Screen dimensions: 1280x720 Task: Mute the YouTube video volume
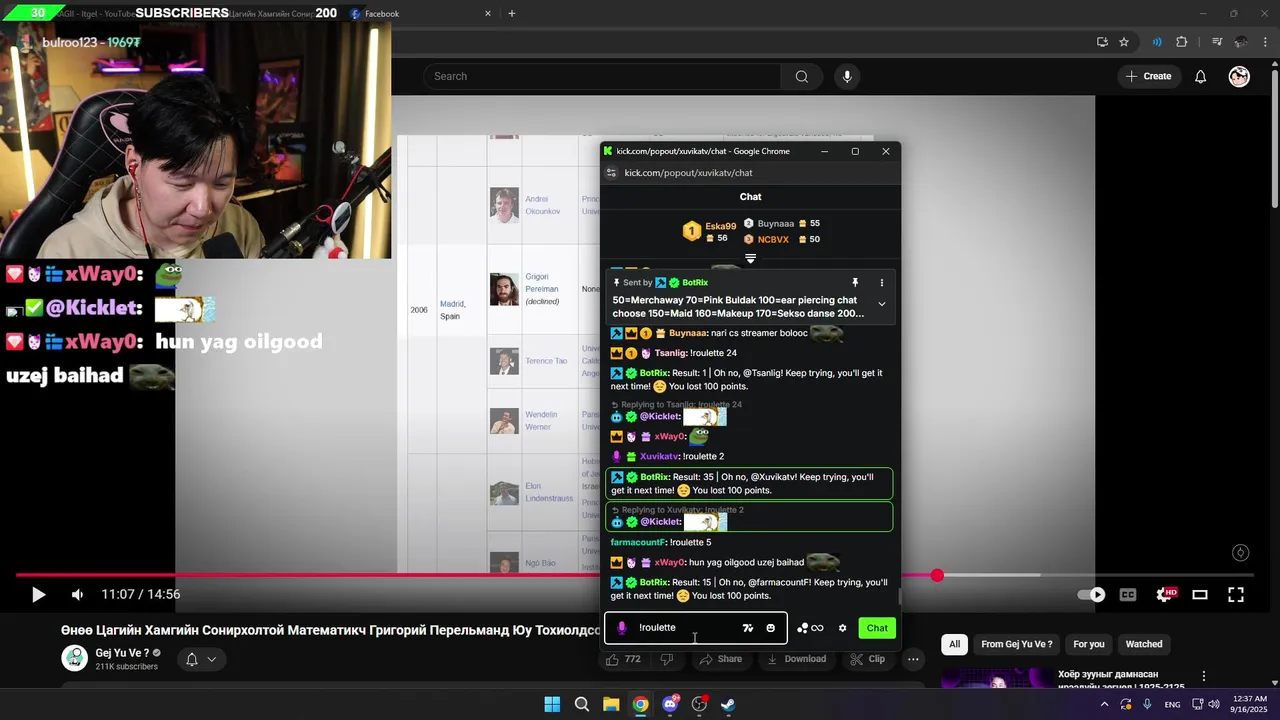[77, 594]
